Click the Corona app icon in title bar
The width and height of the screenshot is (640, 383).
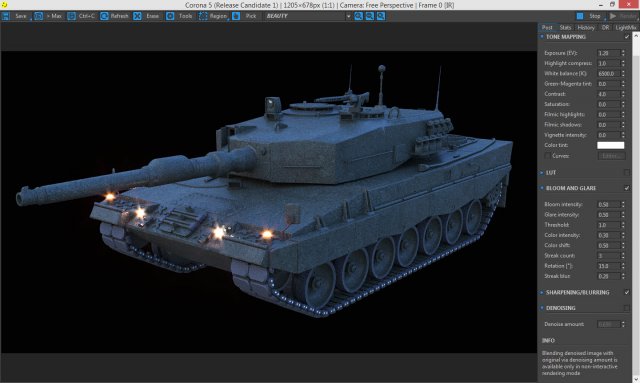[x=4, y=5]
